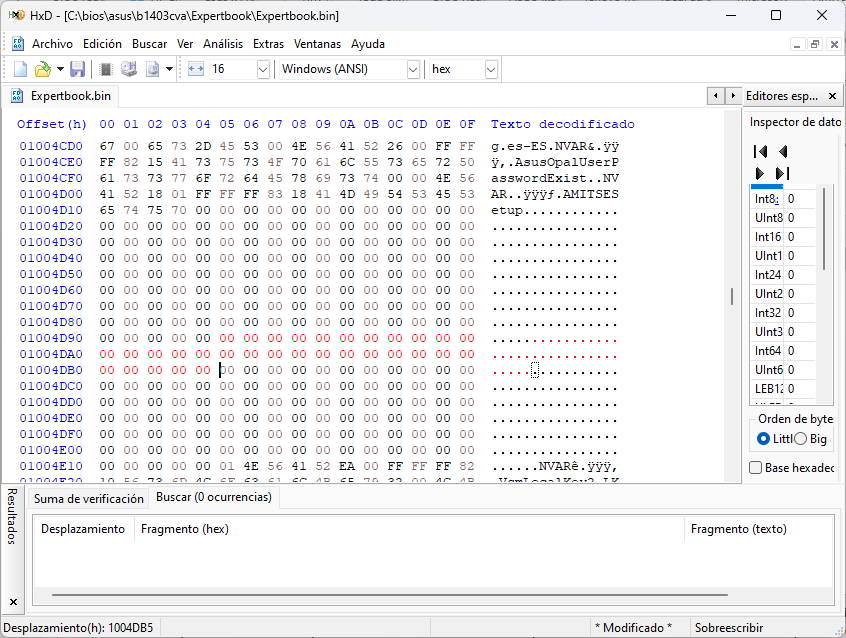Viewport: 846px width, 638px height.
Task: Select Little endian byte order
Action: (x=774, y=439)
